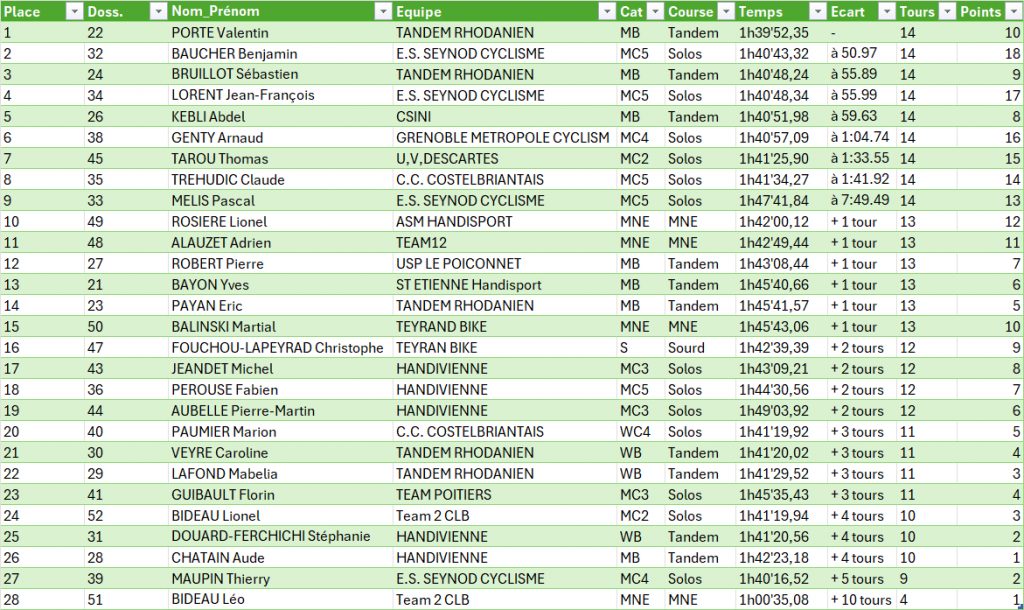Select cell LAFOND Mabelia
Screen dimensions: 1024x610
(281, 474)
